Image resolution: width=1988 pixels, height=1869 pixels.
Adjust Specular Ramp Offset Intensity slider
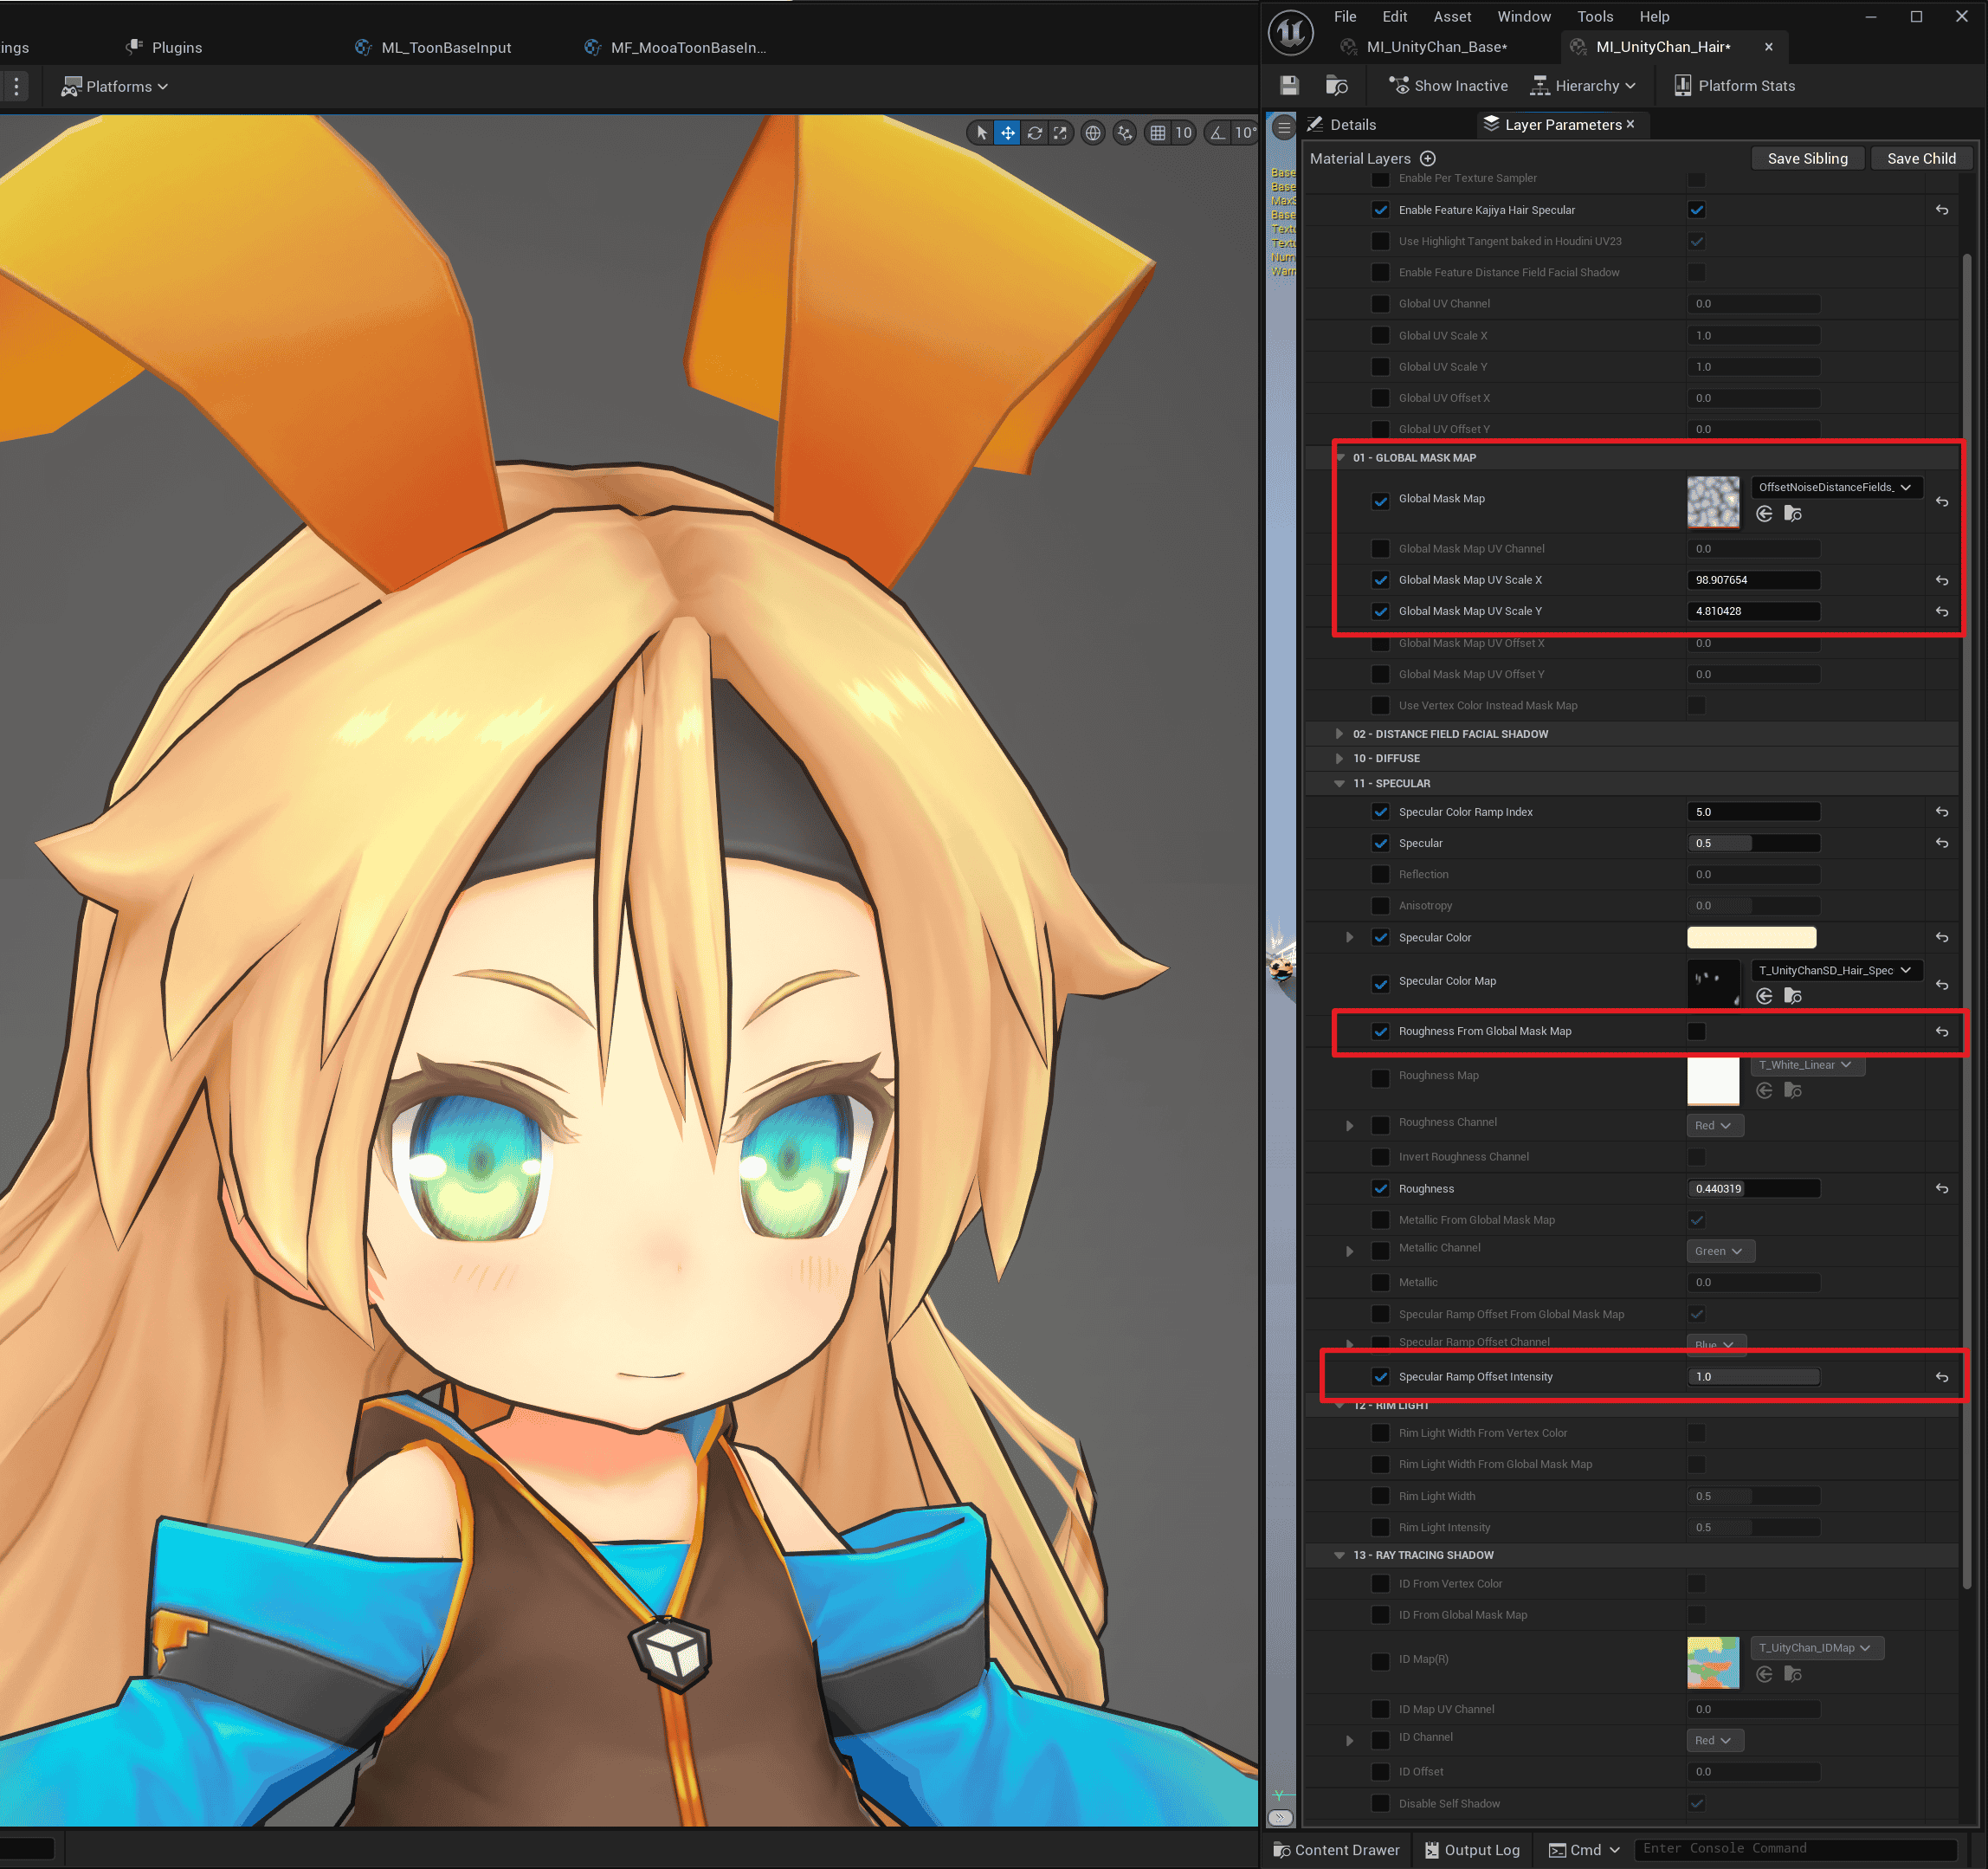pyautogui.click(x=1753, y=1377)
